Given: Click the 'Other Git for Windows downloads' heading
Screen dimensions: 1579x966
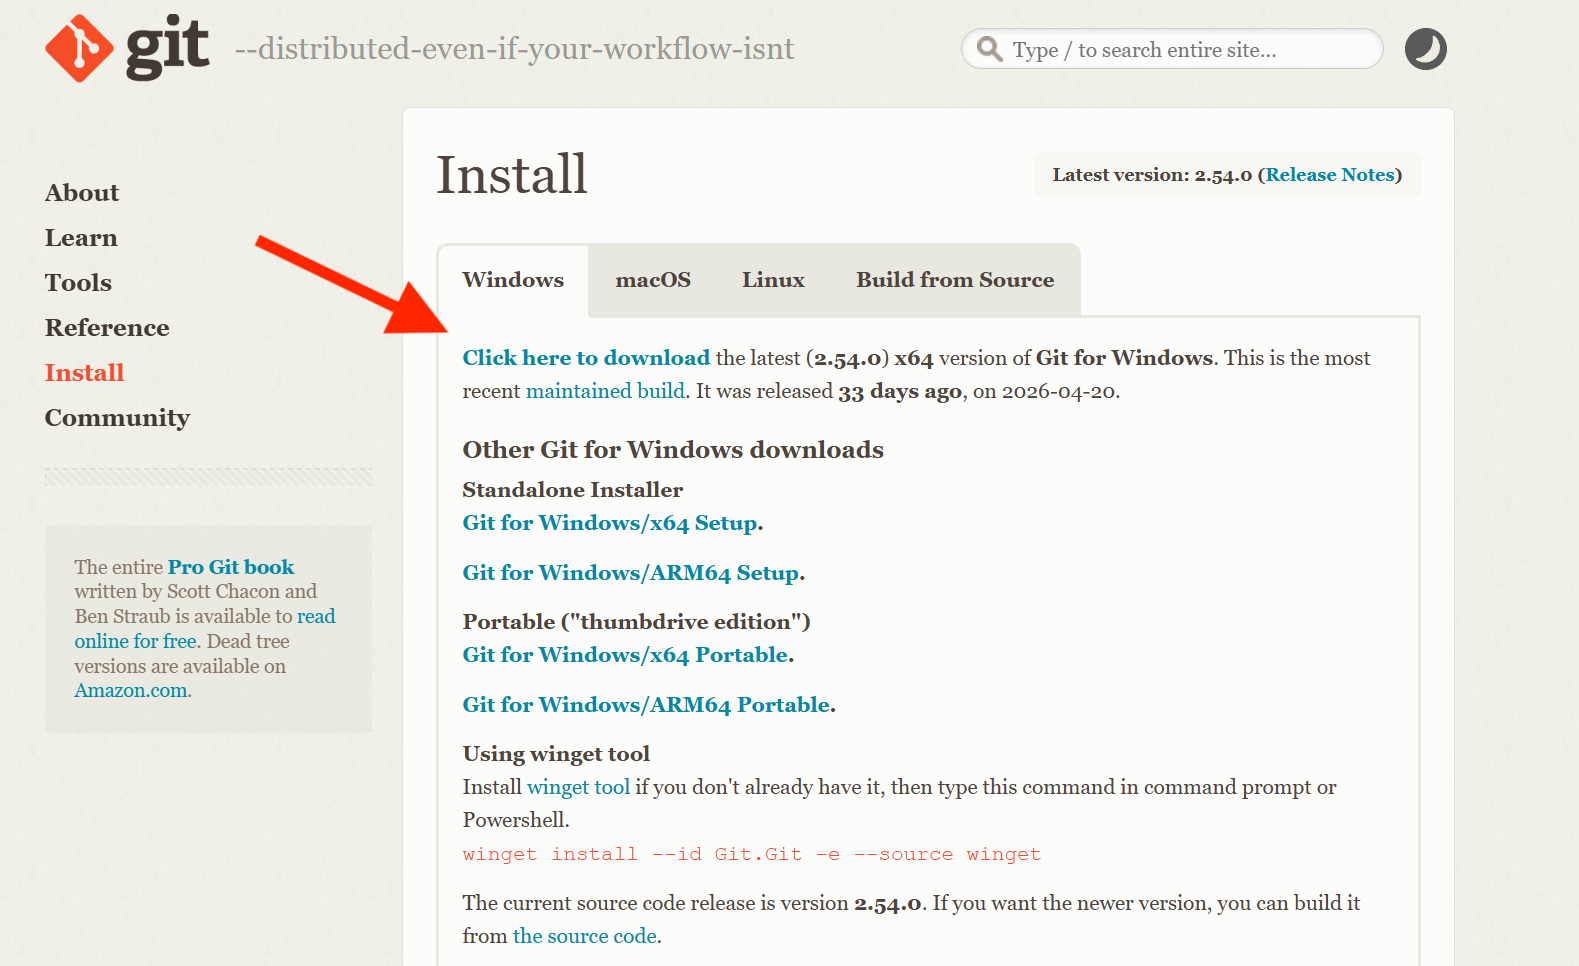Looking at the screenshot, I should (673, 450).
